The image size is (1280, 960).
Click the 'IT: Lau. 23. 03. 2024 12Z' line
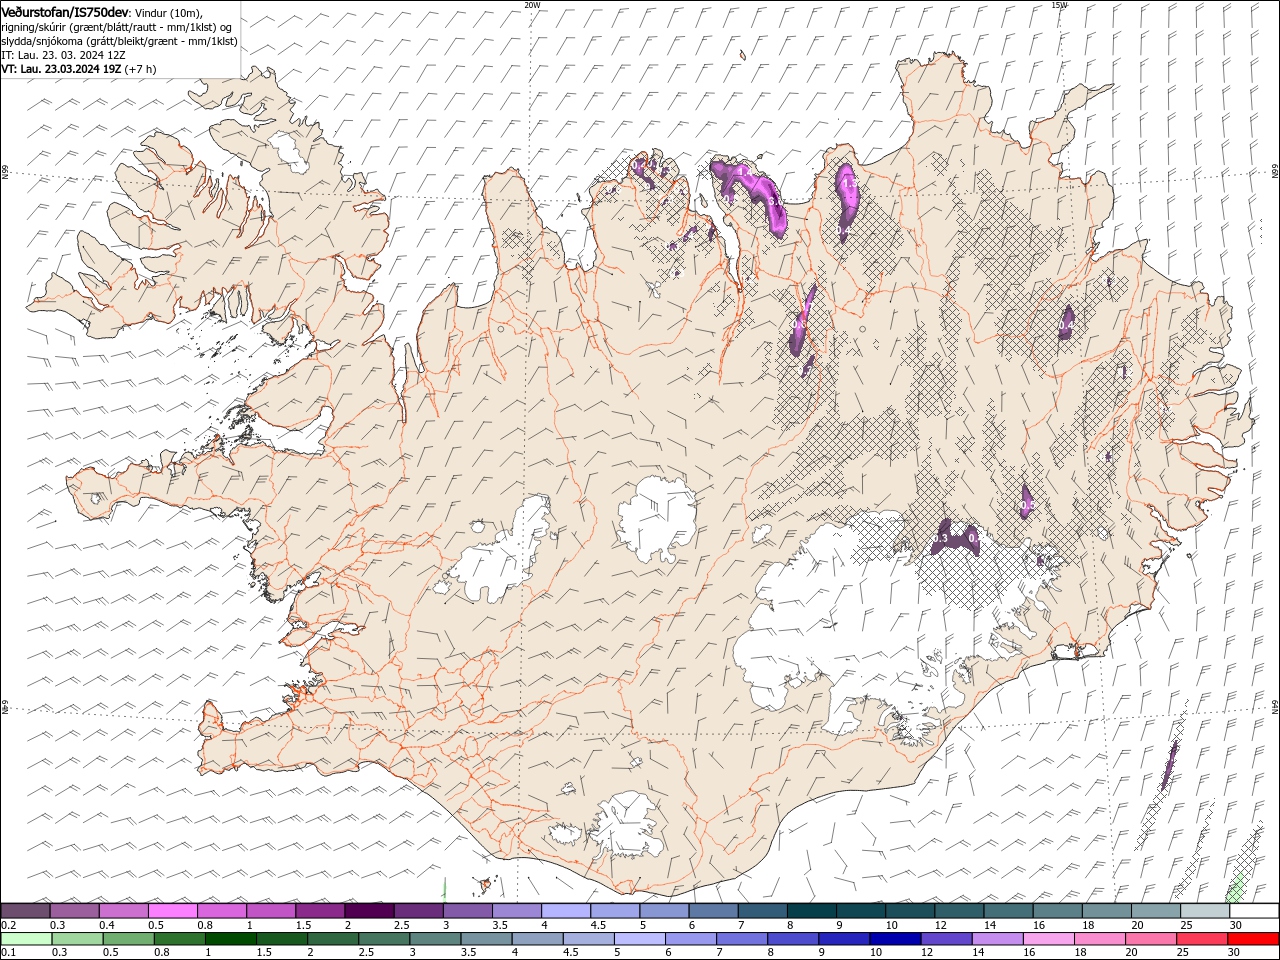[63, 55]
